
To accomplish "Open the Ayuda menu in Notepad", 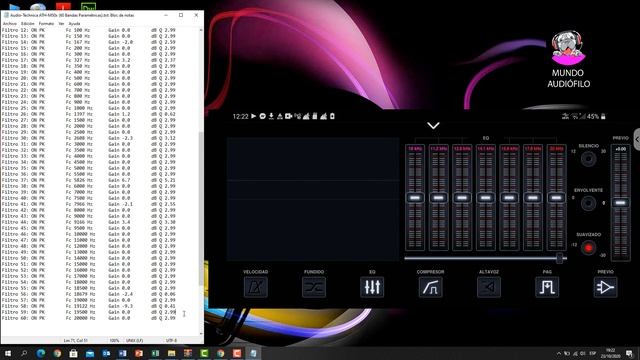I will click(x=74, y=24).
